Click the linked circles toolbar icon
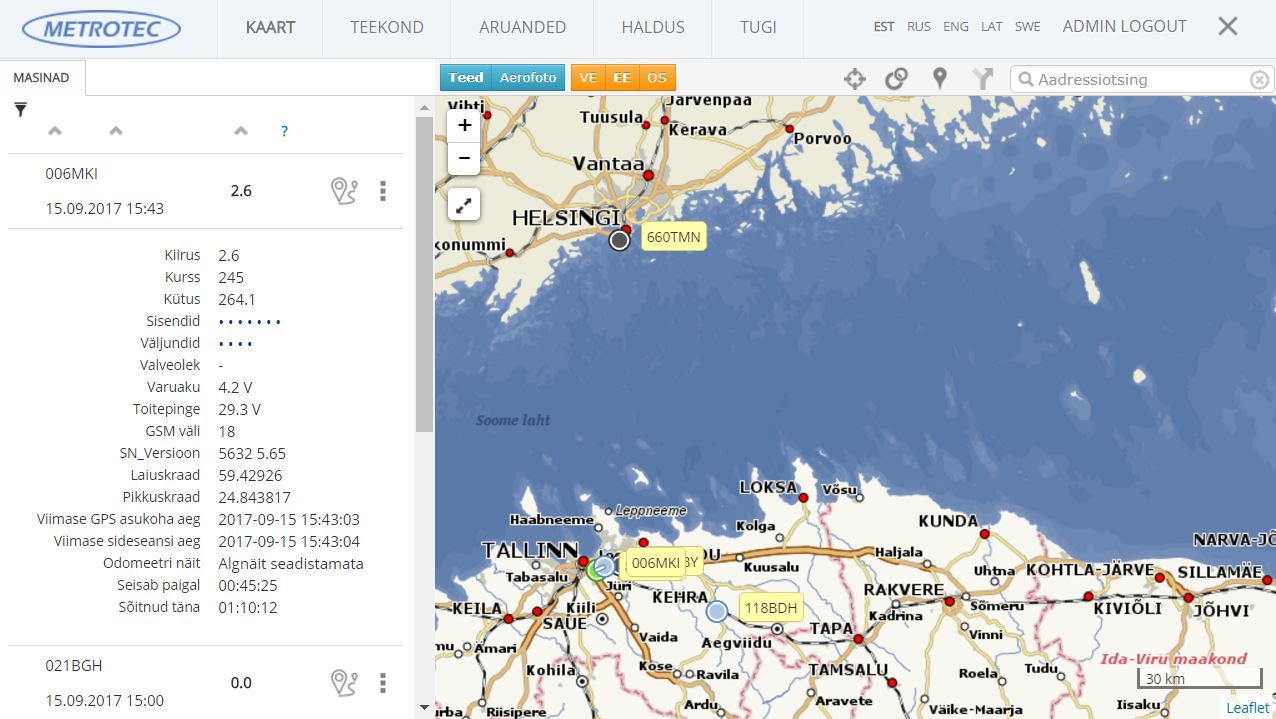 [896, 79]
